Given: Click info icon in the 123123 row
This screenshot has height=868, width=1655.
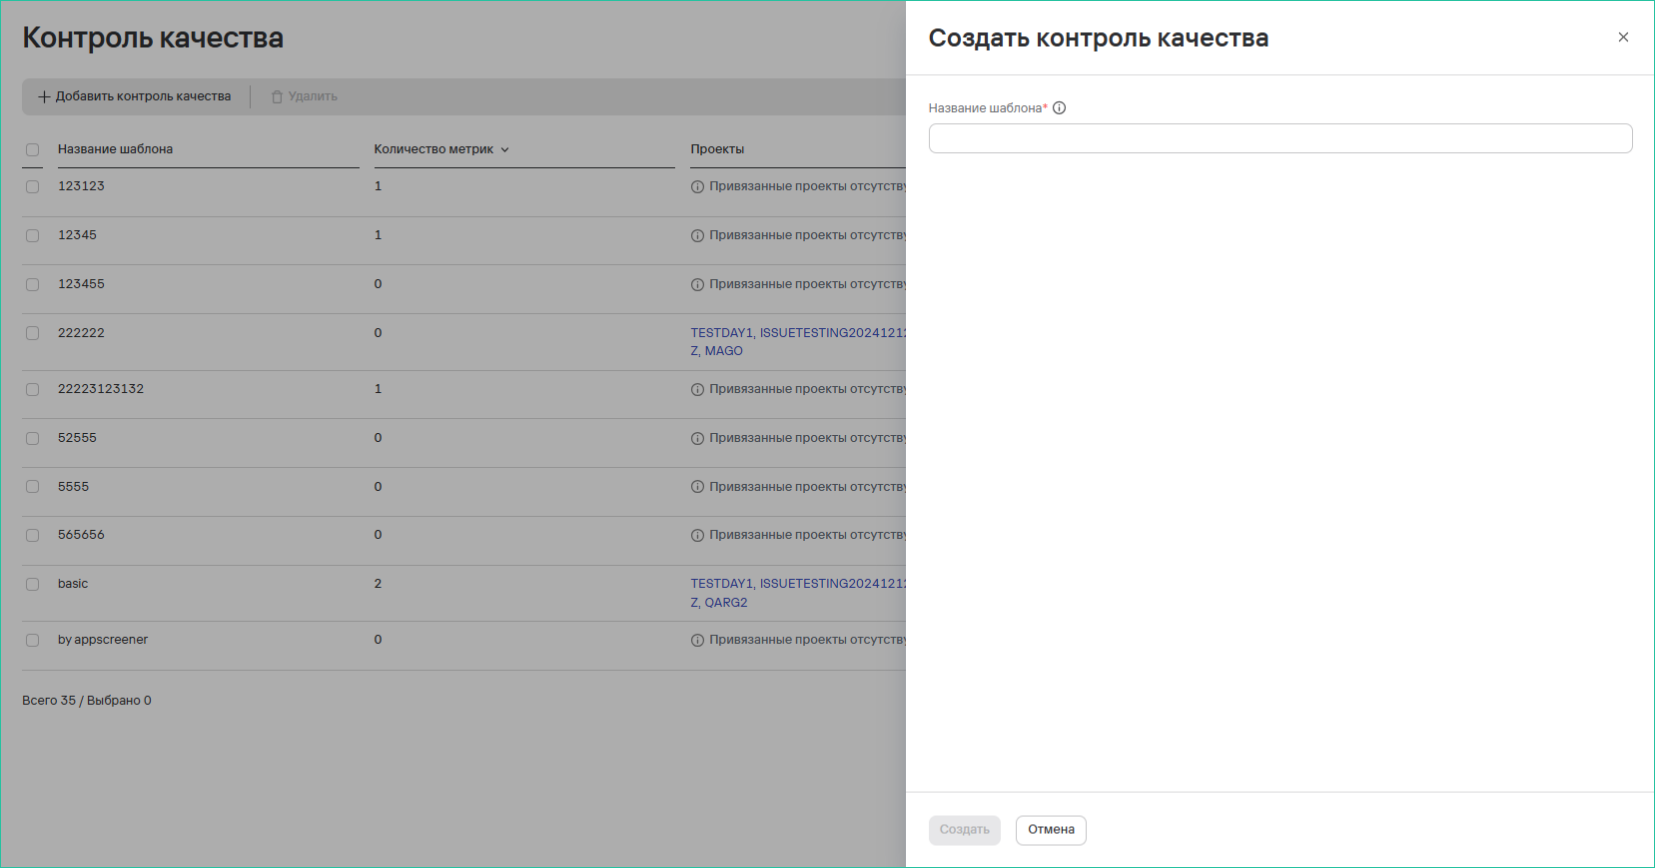Looking at the screenshot, I should pos(697,187).
